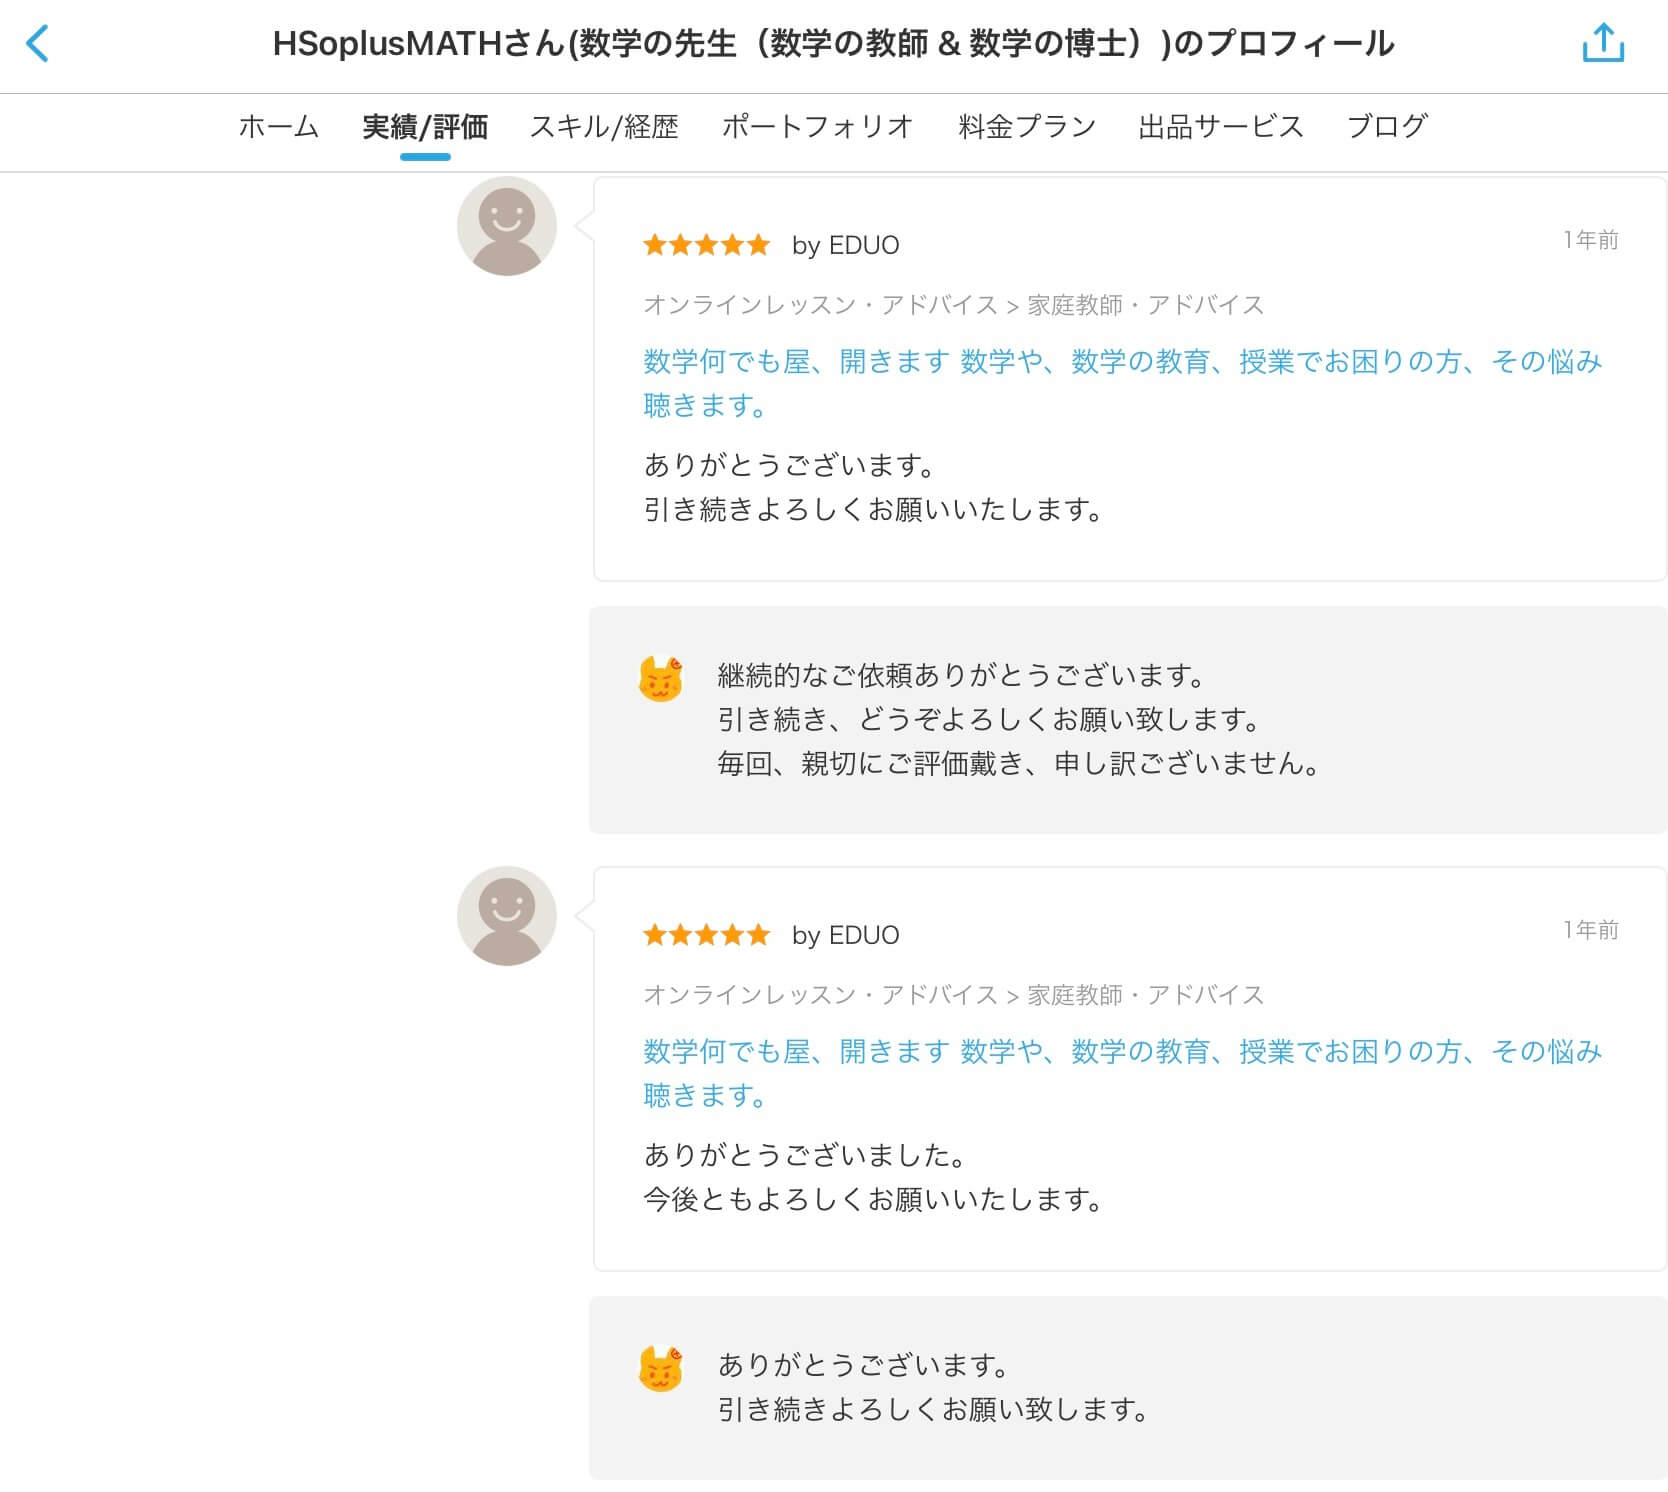Viewport: 1668px width, 1492px height.
Task: Tap cat avatar in first seller reply
Action: click(660, 679)
